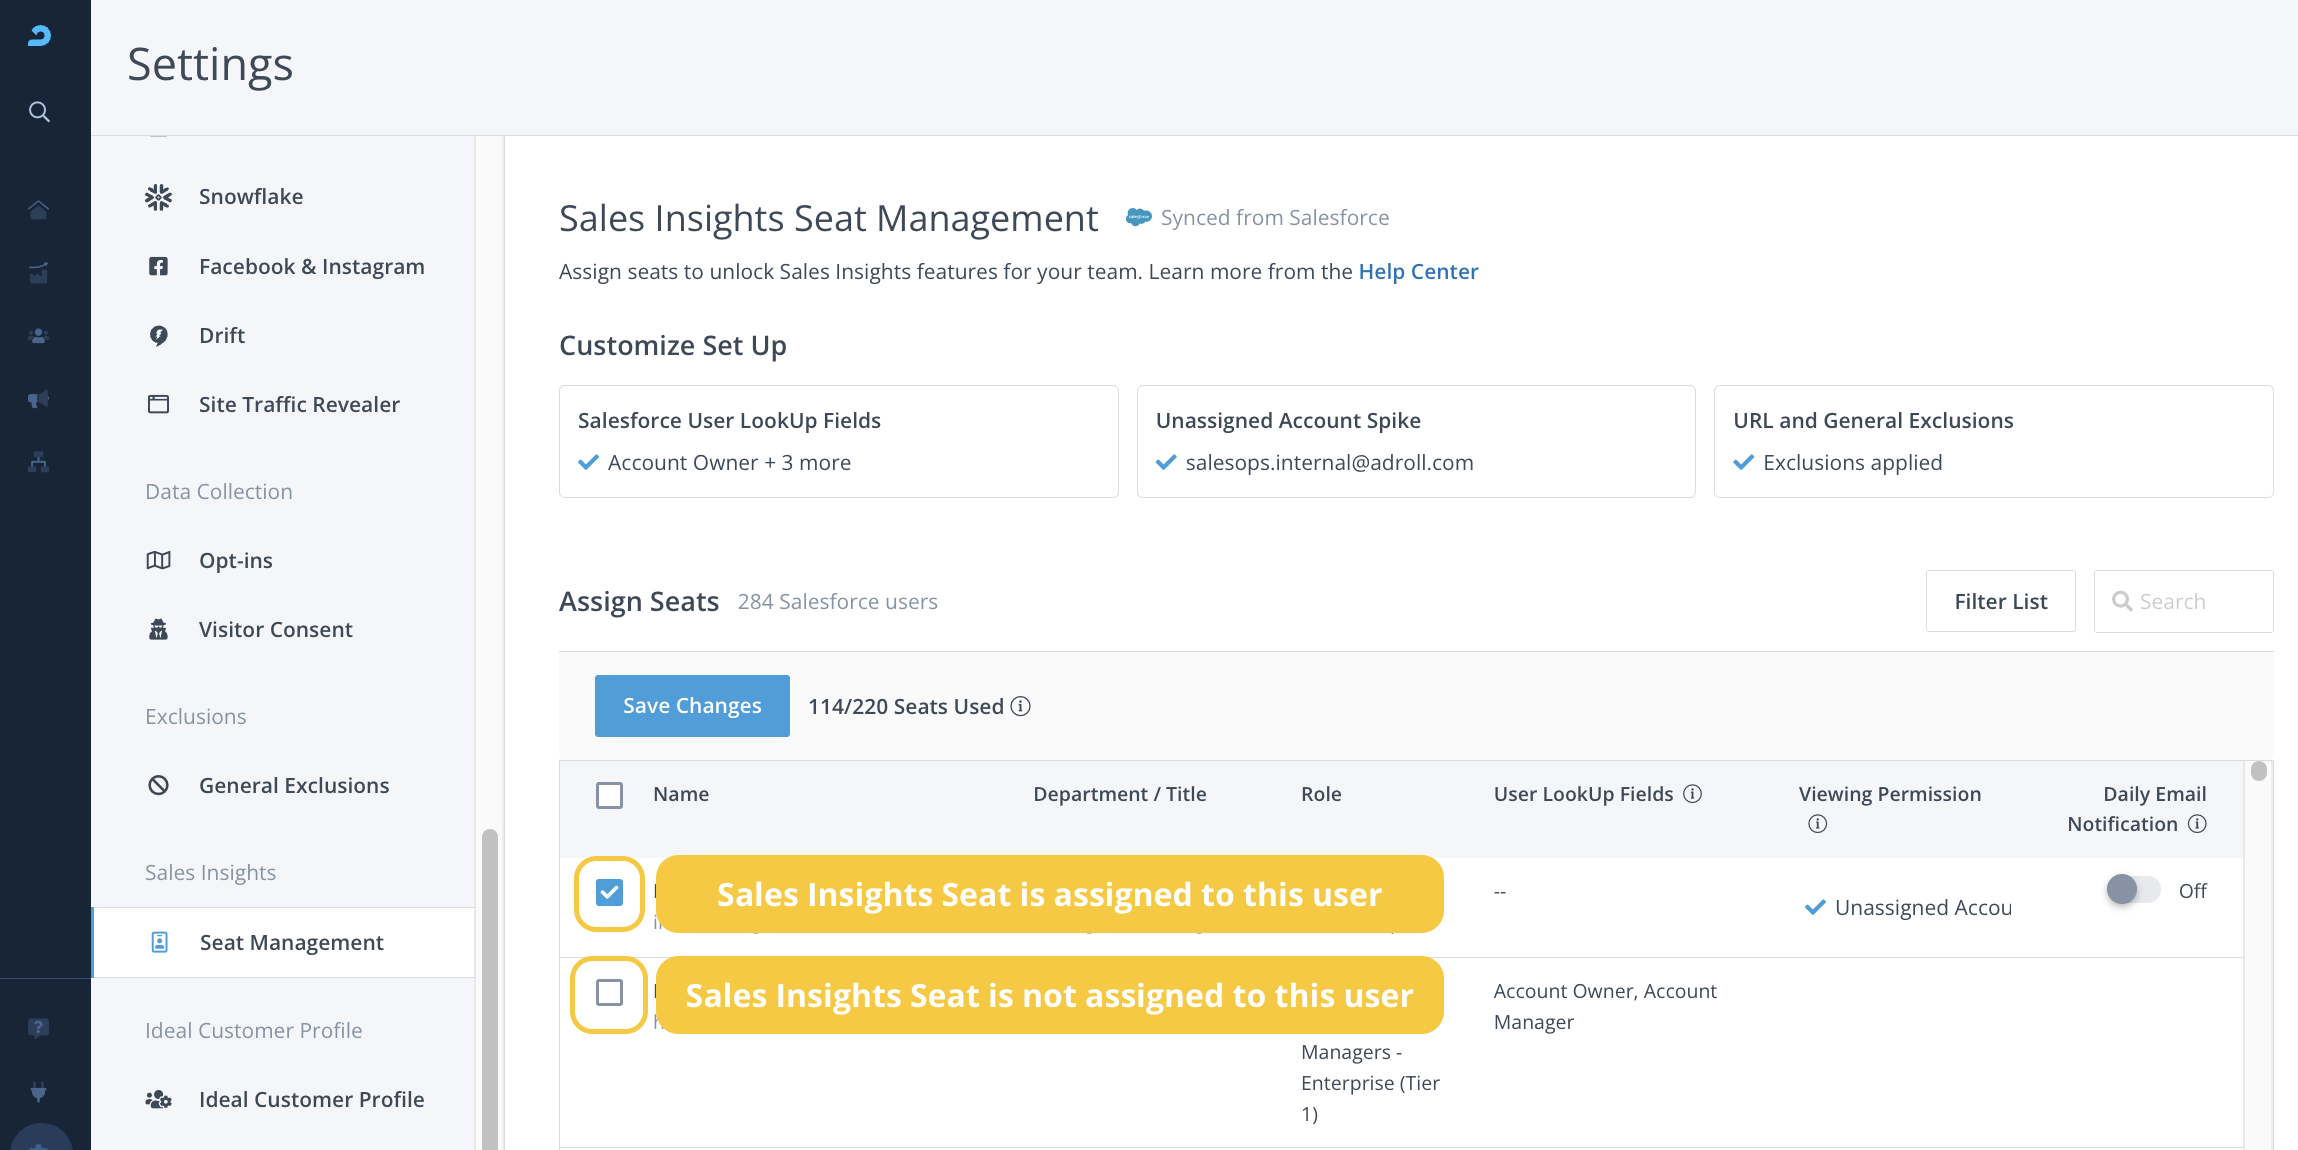Click the Salesforce cloud sync icon
This screenshot has width=2298, height=1150.
coord(1138,217)
